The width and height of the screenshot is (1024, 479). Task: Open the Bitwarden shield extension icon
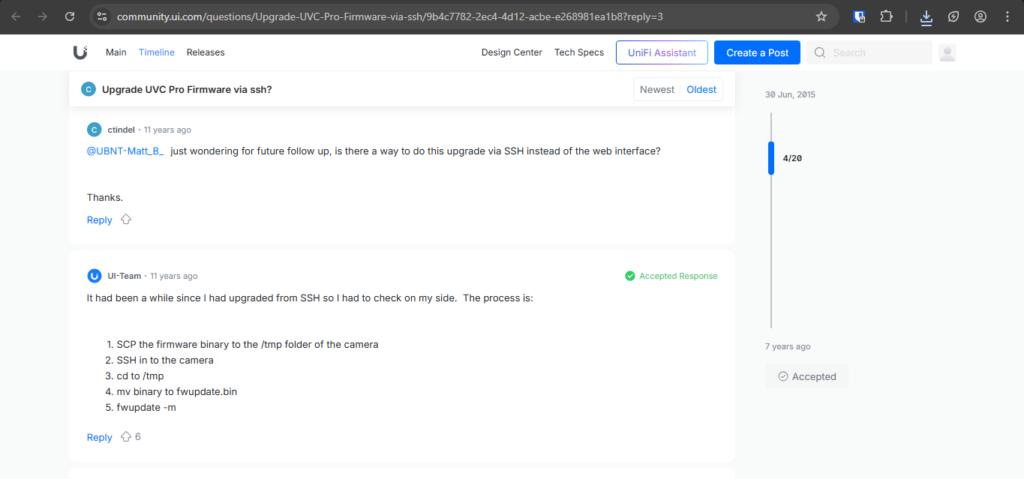pyautogui.click(x=859, y=17)
